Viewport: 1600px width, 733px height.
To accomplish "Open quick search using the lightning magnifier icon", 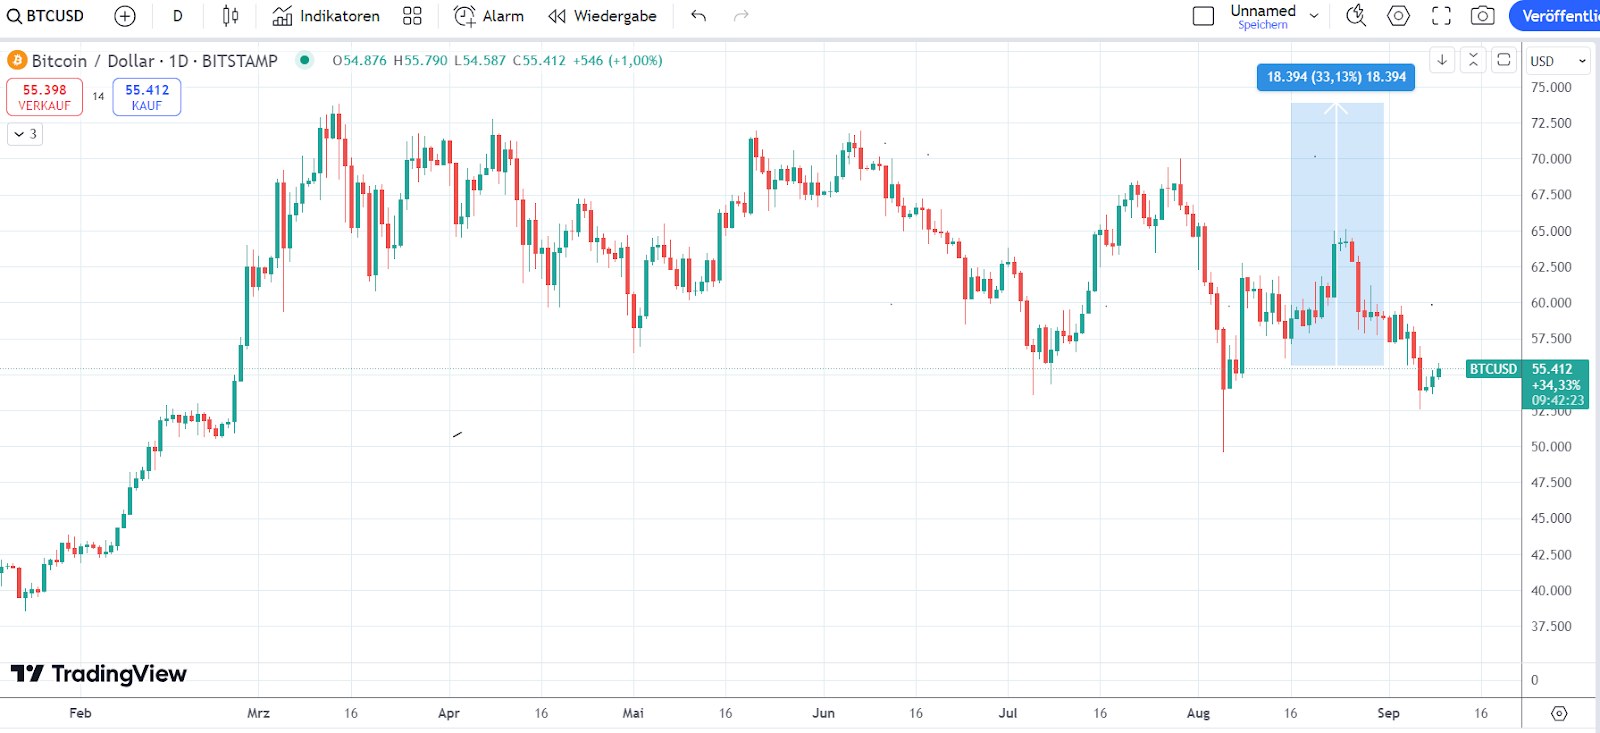I will (1356, 15).
